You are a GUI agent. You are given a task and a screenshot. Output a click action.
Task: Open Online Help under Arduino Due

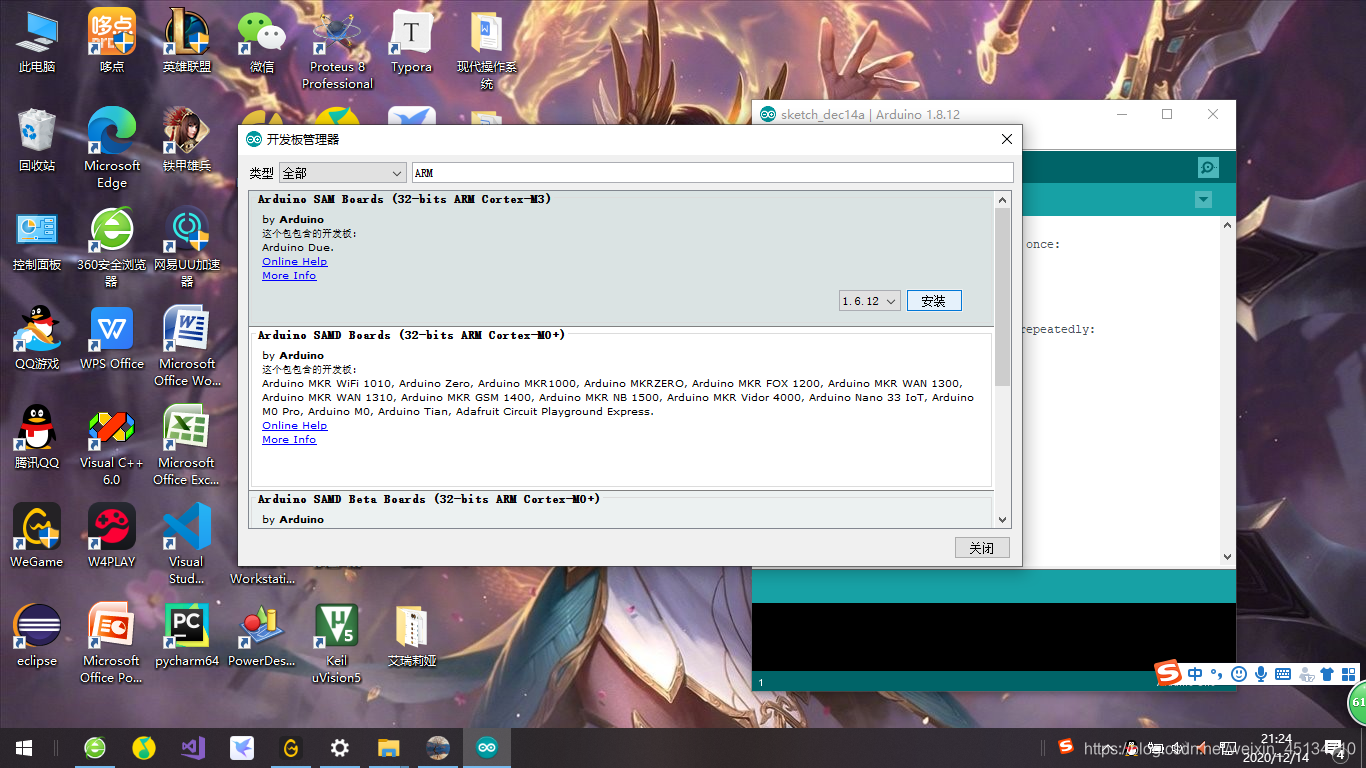point(295,262)
